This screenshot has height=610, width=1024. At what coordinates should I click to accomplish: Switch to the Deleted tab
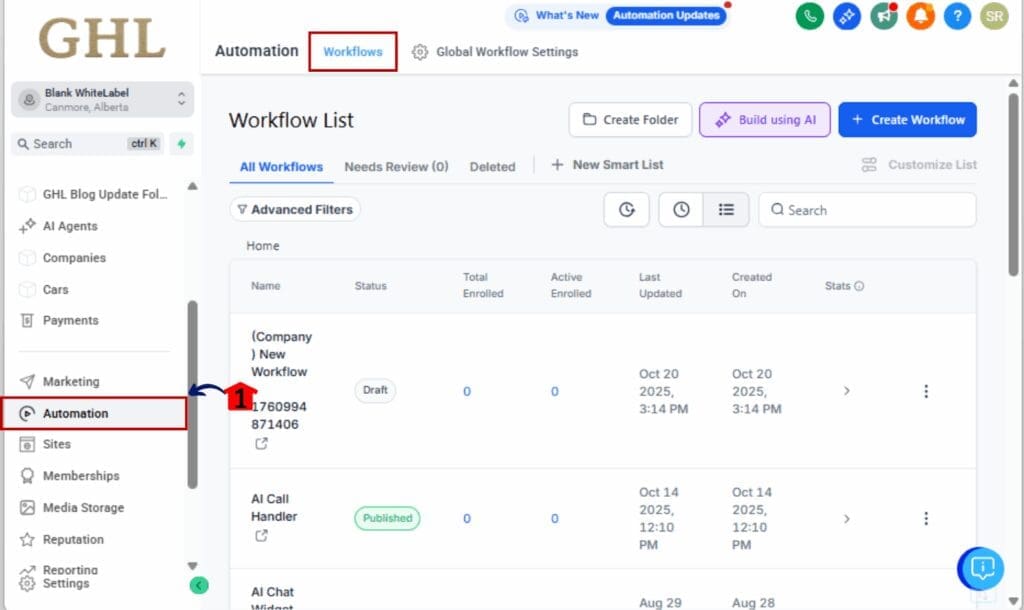pos(492,167)
